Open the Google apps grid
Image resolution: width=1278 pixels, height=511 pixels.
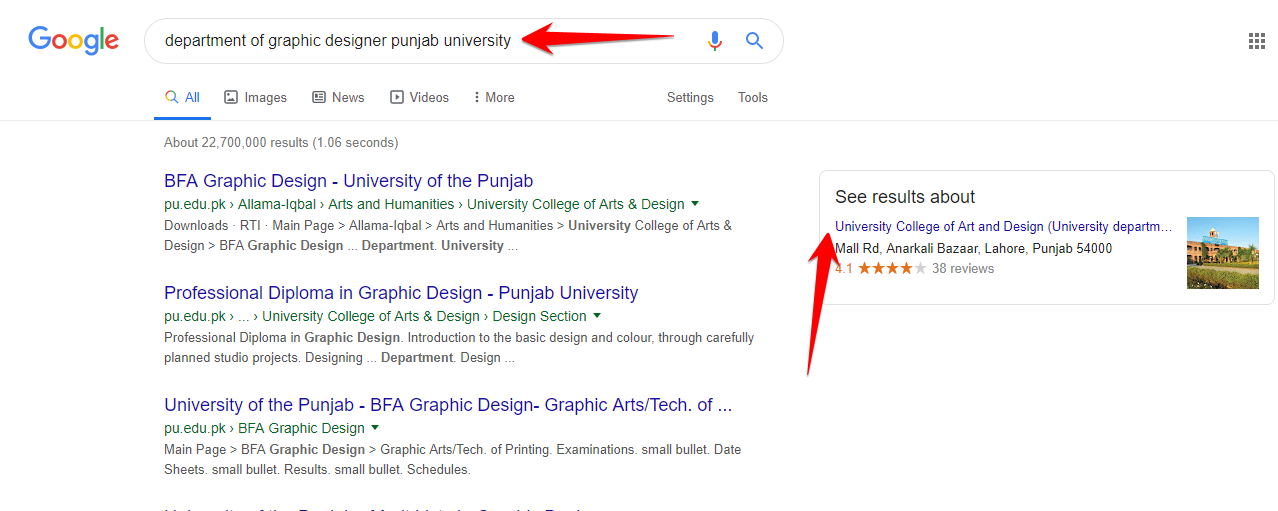point(1256,41)
